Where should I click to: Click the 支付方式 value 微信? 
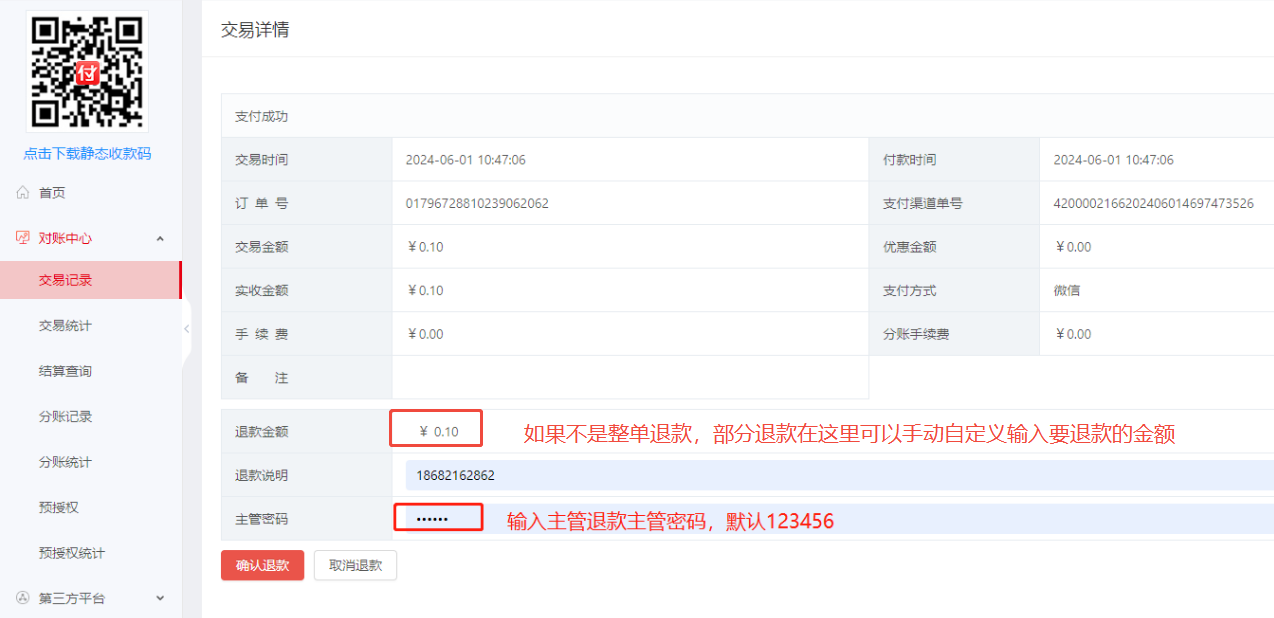[x=1066, y=291]
